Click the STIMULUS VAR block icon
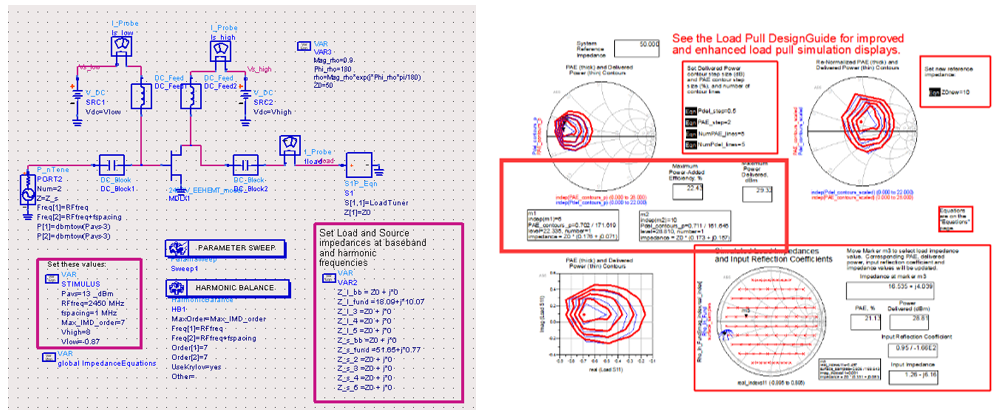This screenshot has width=1007, height=414. click(x=53, y=277)
